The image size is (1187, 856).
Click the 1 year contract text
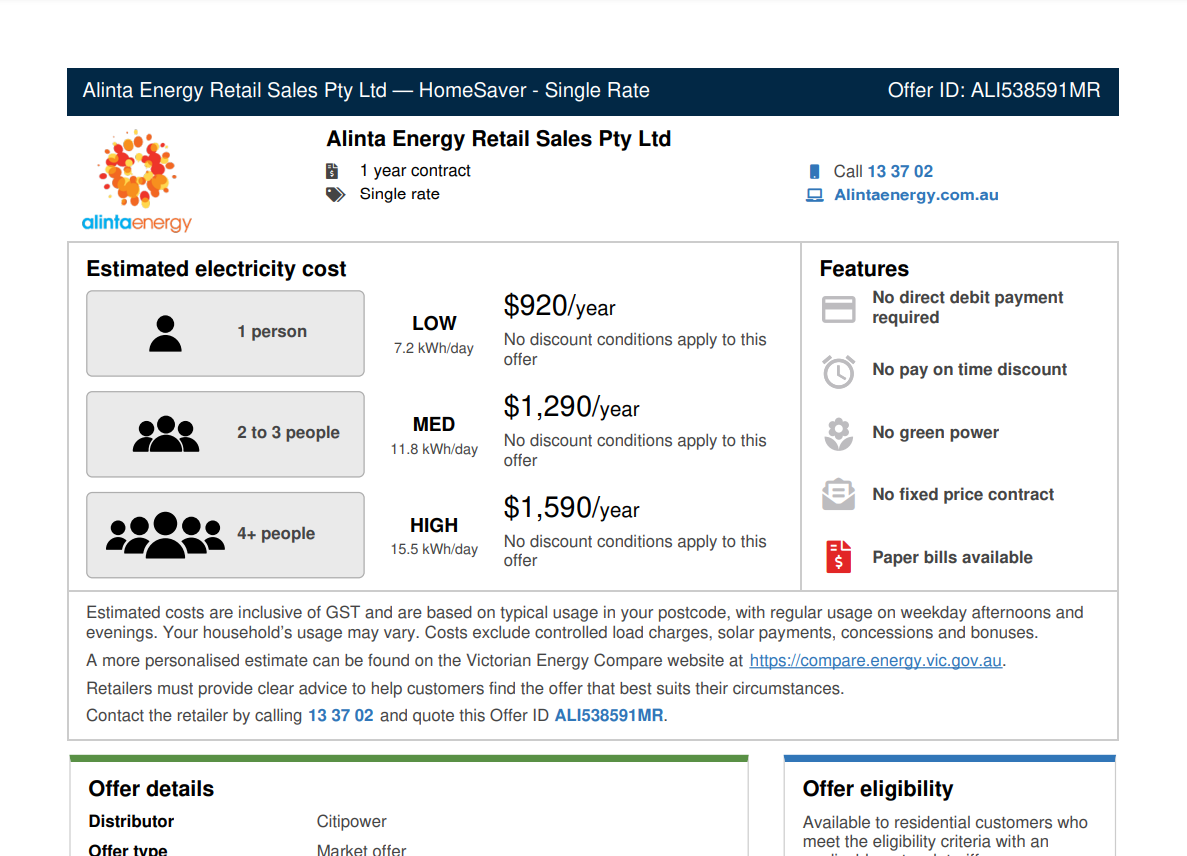(415, 171)
